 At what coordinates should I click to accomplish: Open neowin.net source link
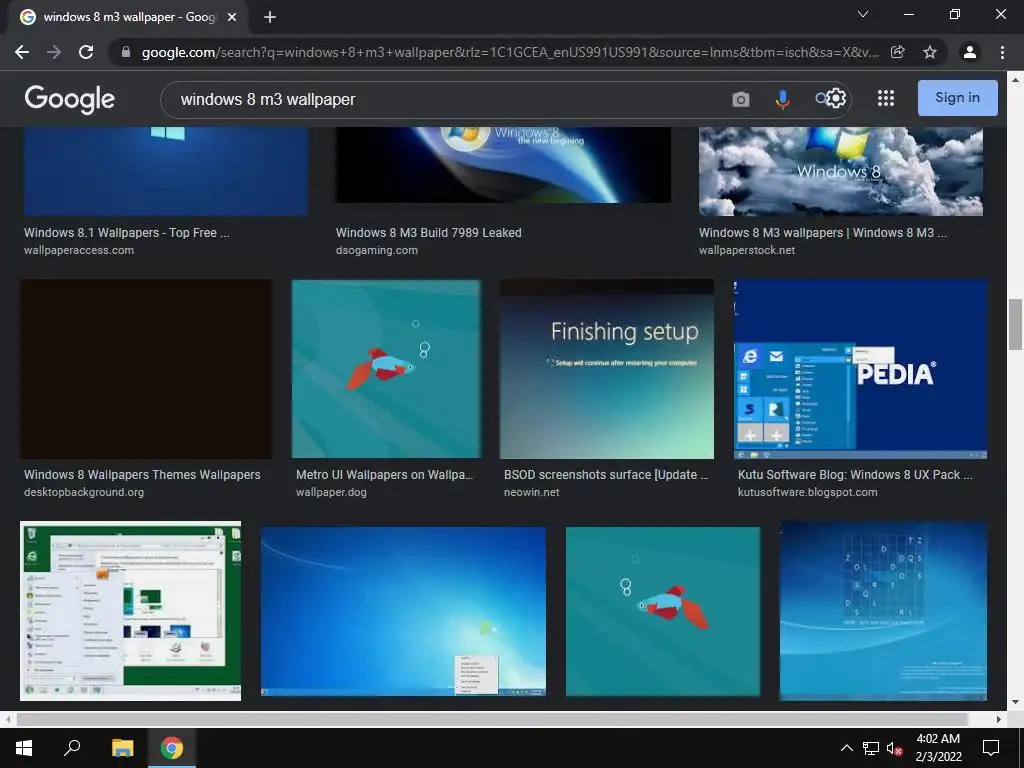(532, 492)
